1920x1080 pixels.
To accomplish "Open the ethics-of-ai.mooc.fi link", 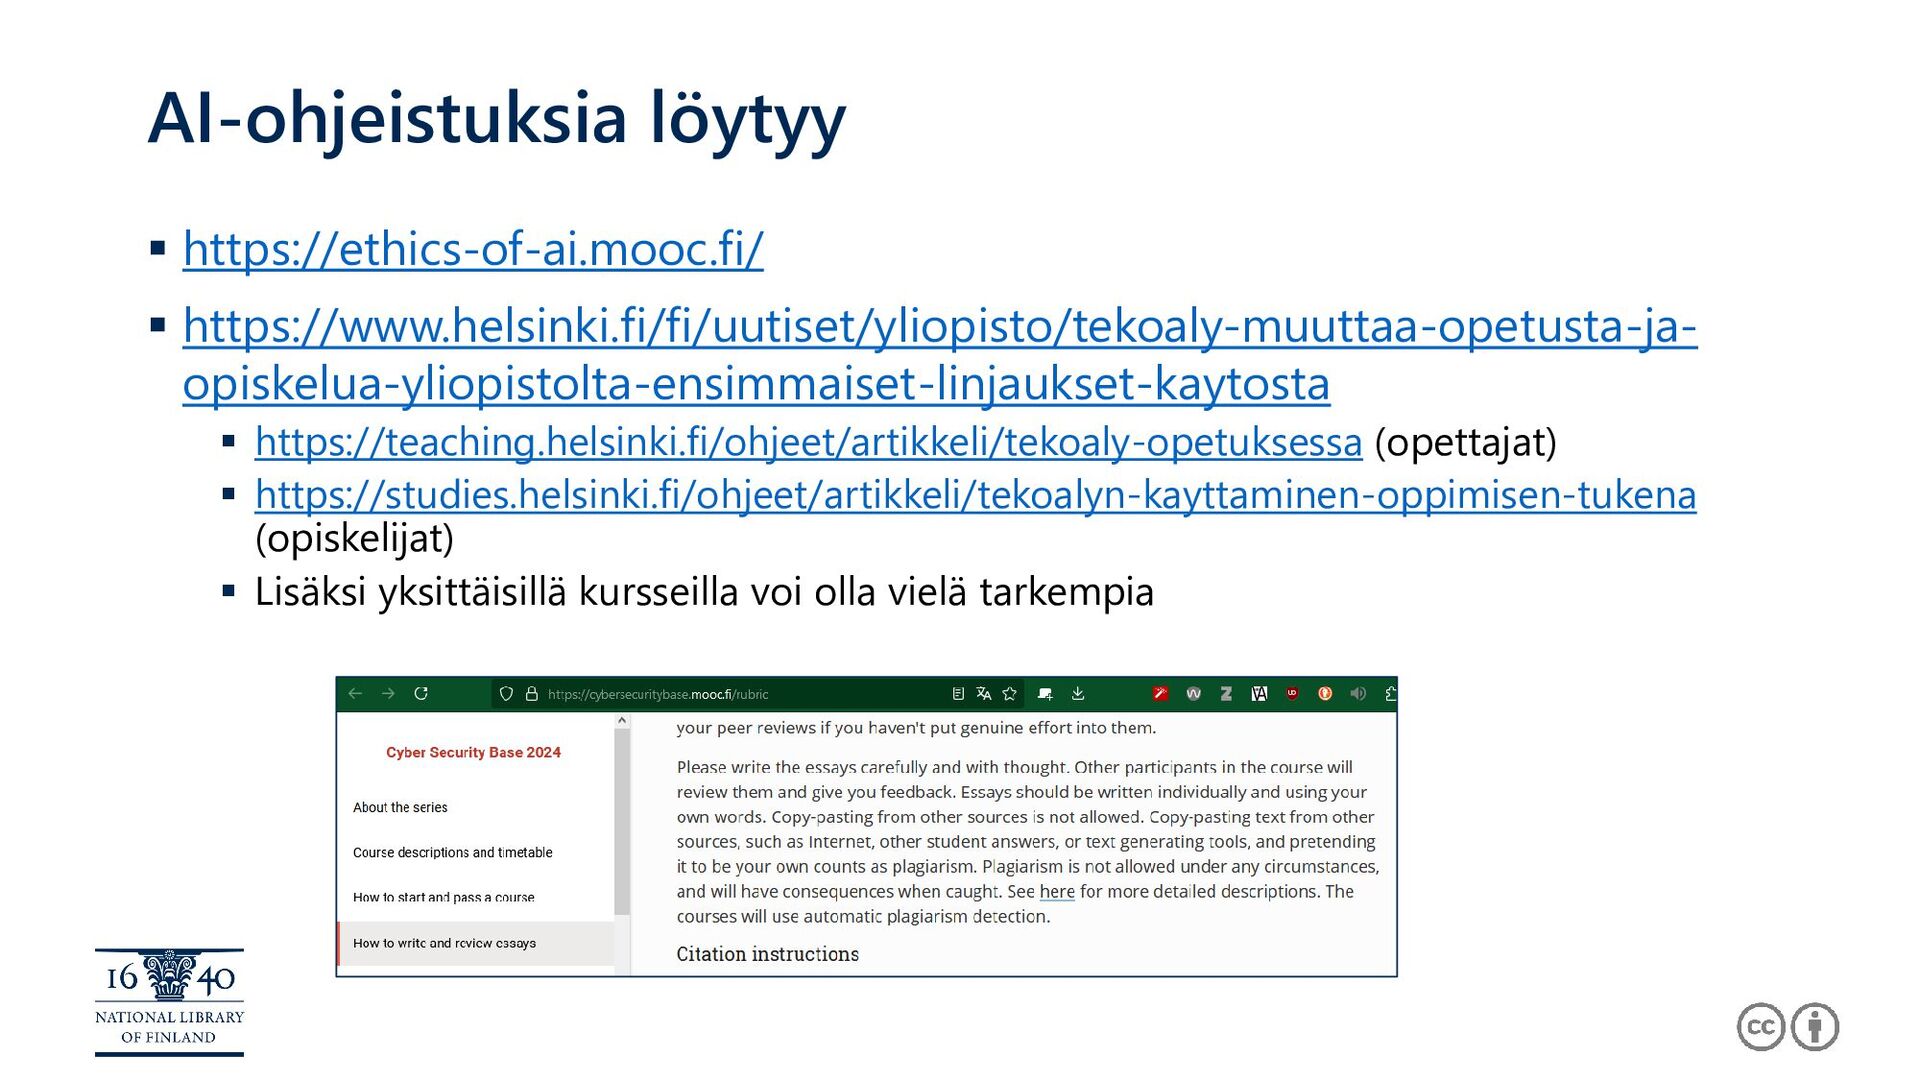I will 473,249.
